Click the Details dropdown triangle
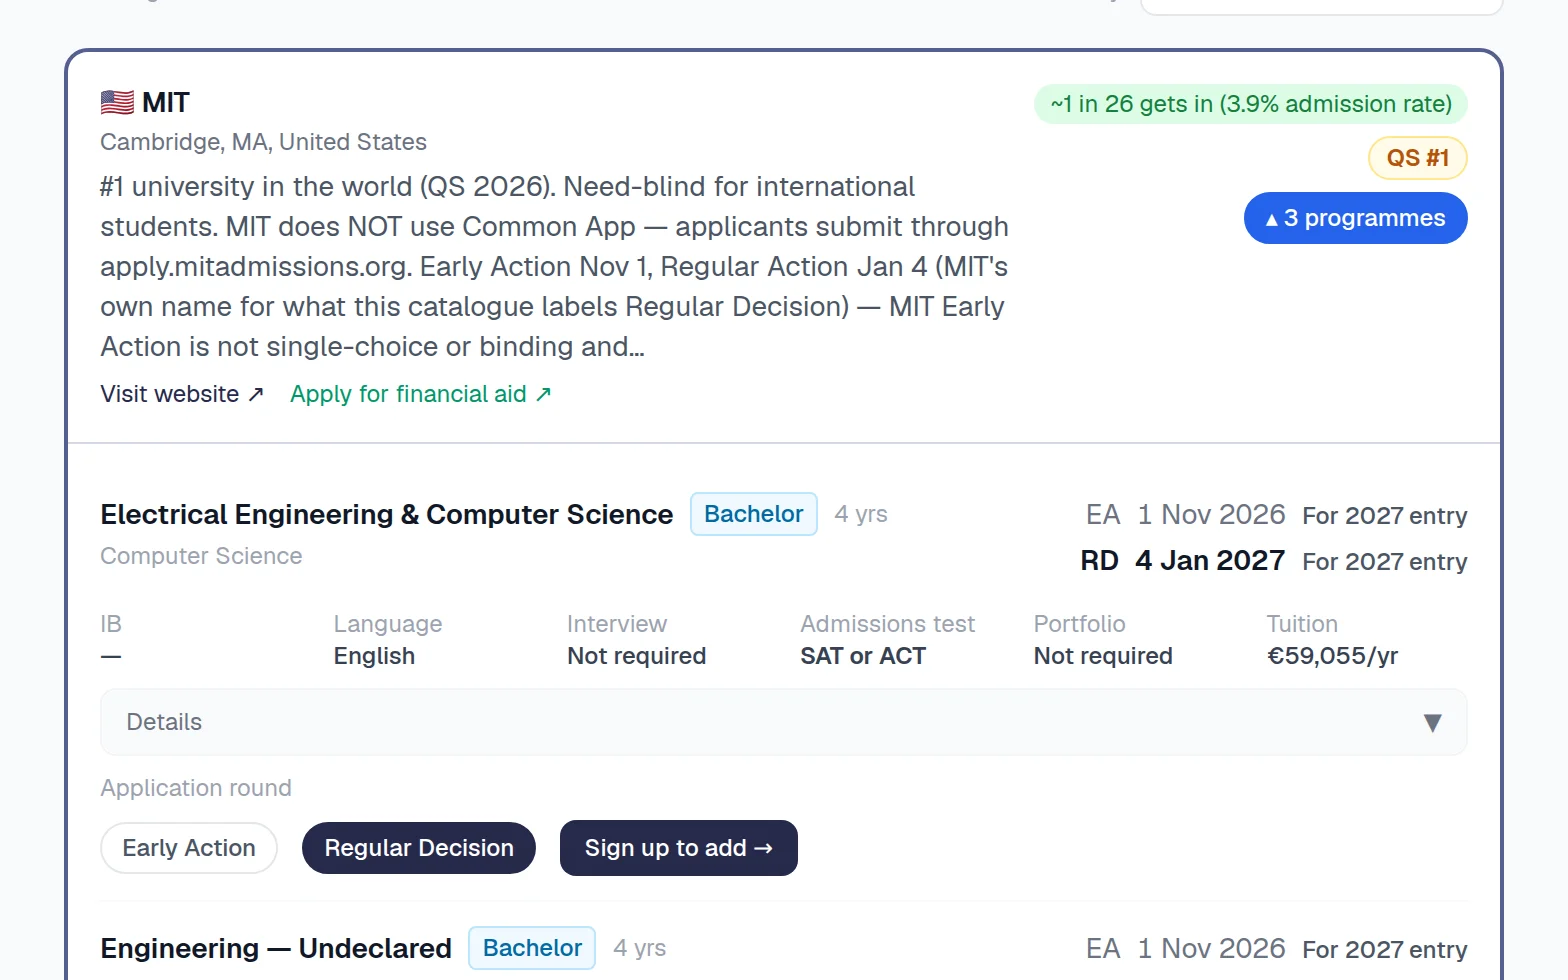Image resolution: width=1568 pixels, height=980 pixels. [x=1432, y=722]
